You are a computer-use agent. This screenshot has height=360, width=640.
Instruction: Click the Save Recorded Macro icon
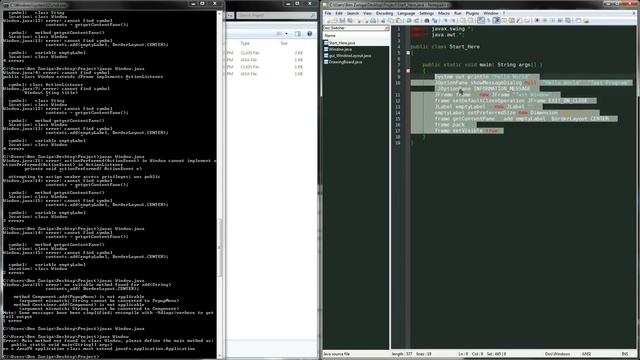click(568, 20)
